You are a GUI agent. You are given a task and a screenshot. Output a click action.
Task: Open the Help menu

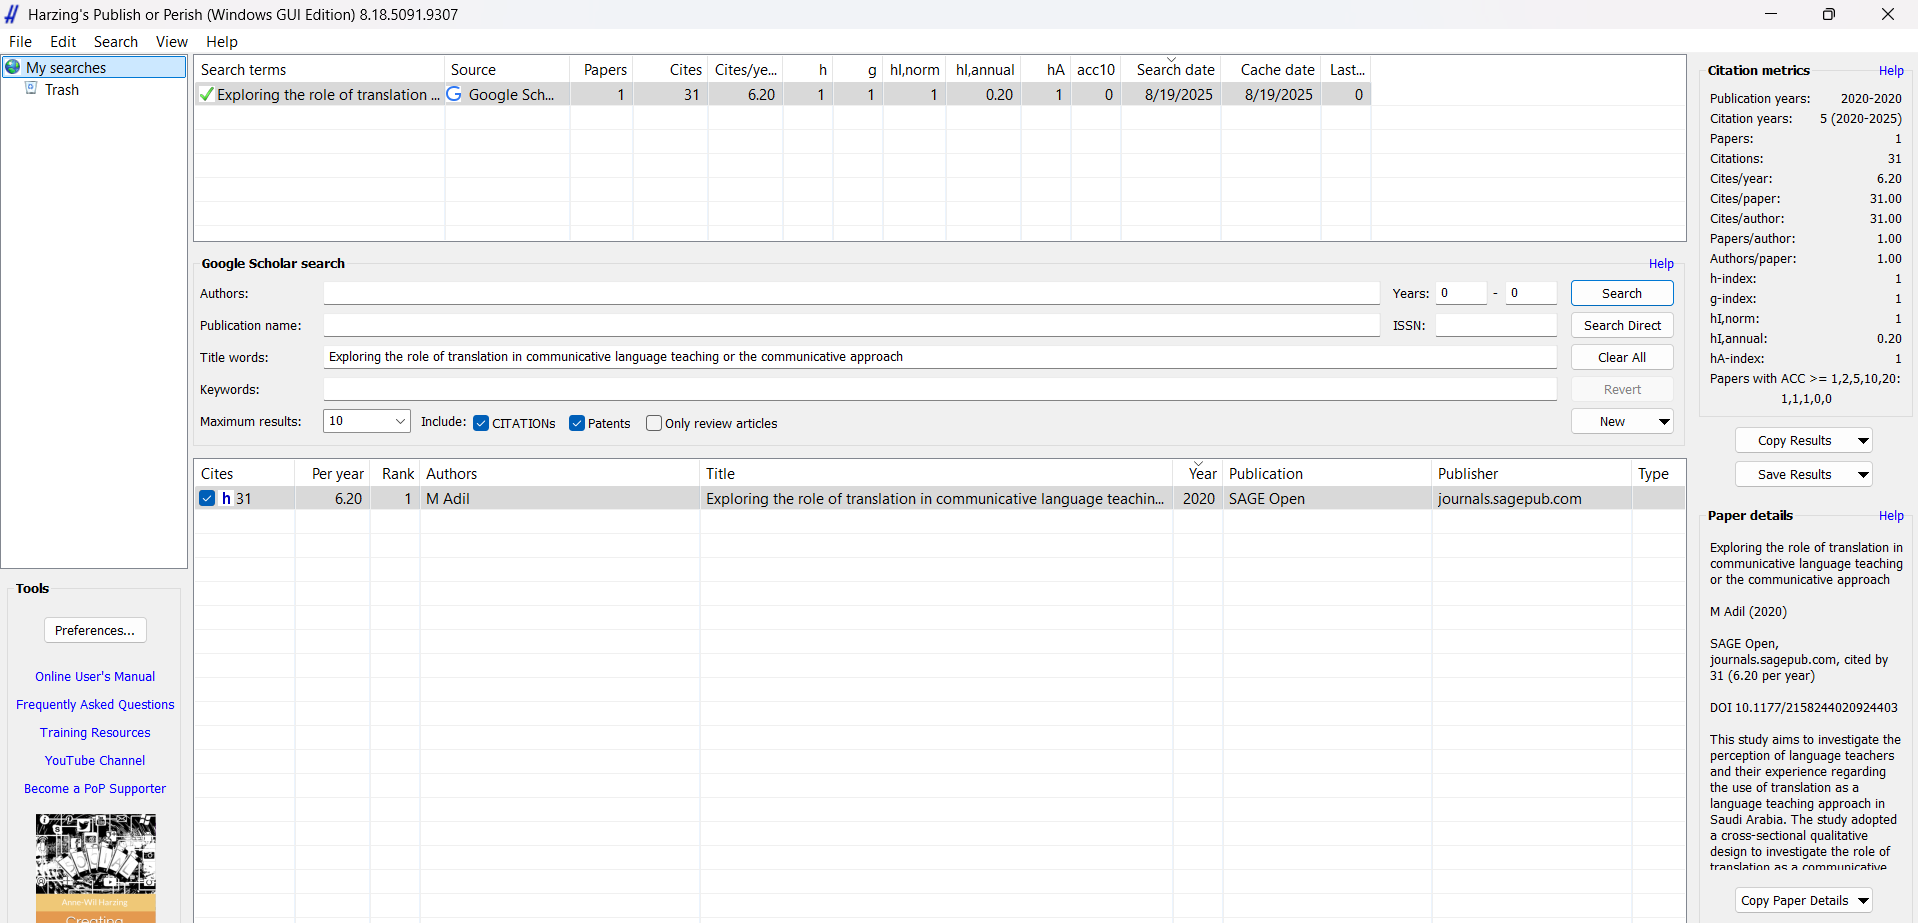click(222, 41)
